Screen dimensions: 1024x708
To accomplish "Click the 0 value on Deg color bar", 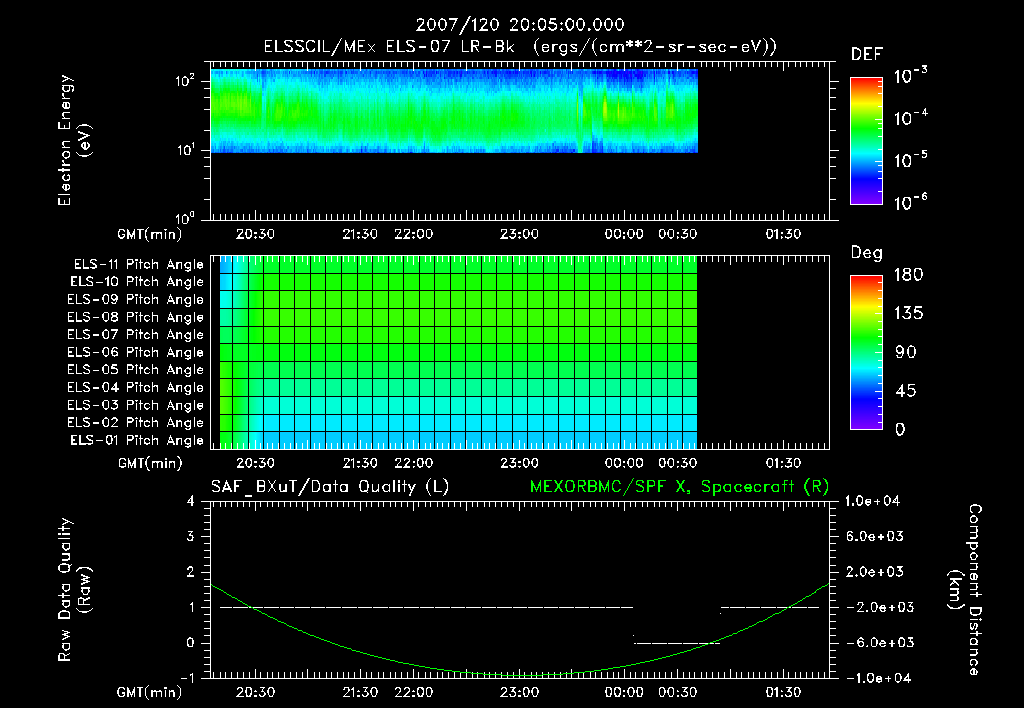I will pos(900,430).
